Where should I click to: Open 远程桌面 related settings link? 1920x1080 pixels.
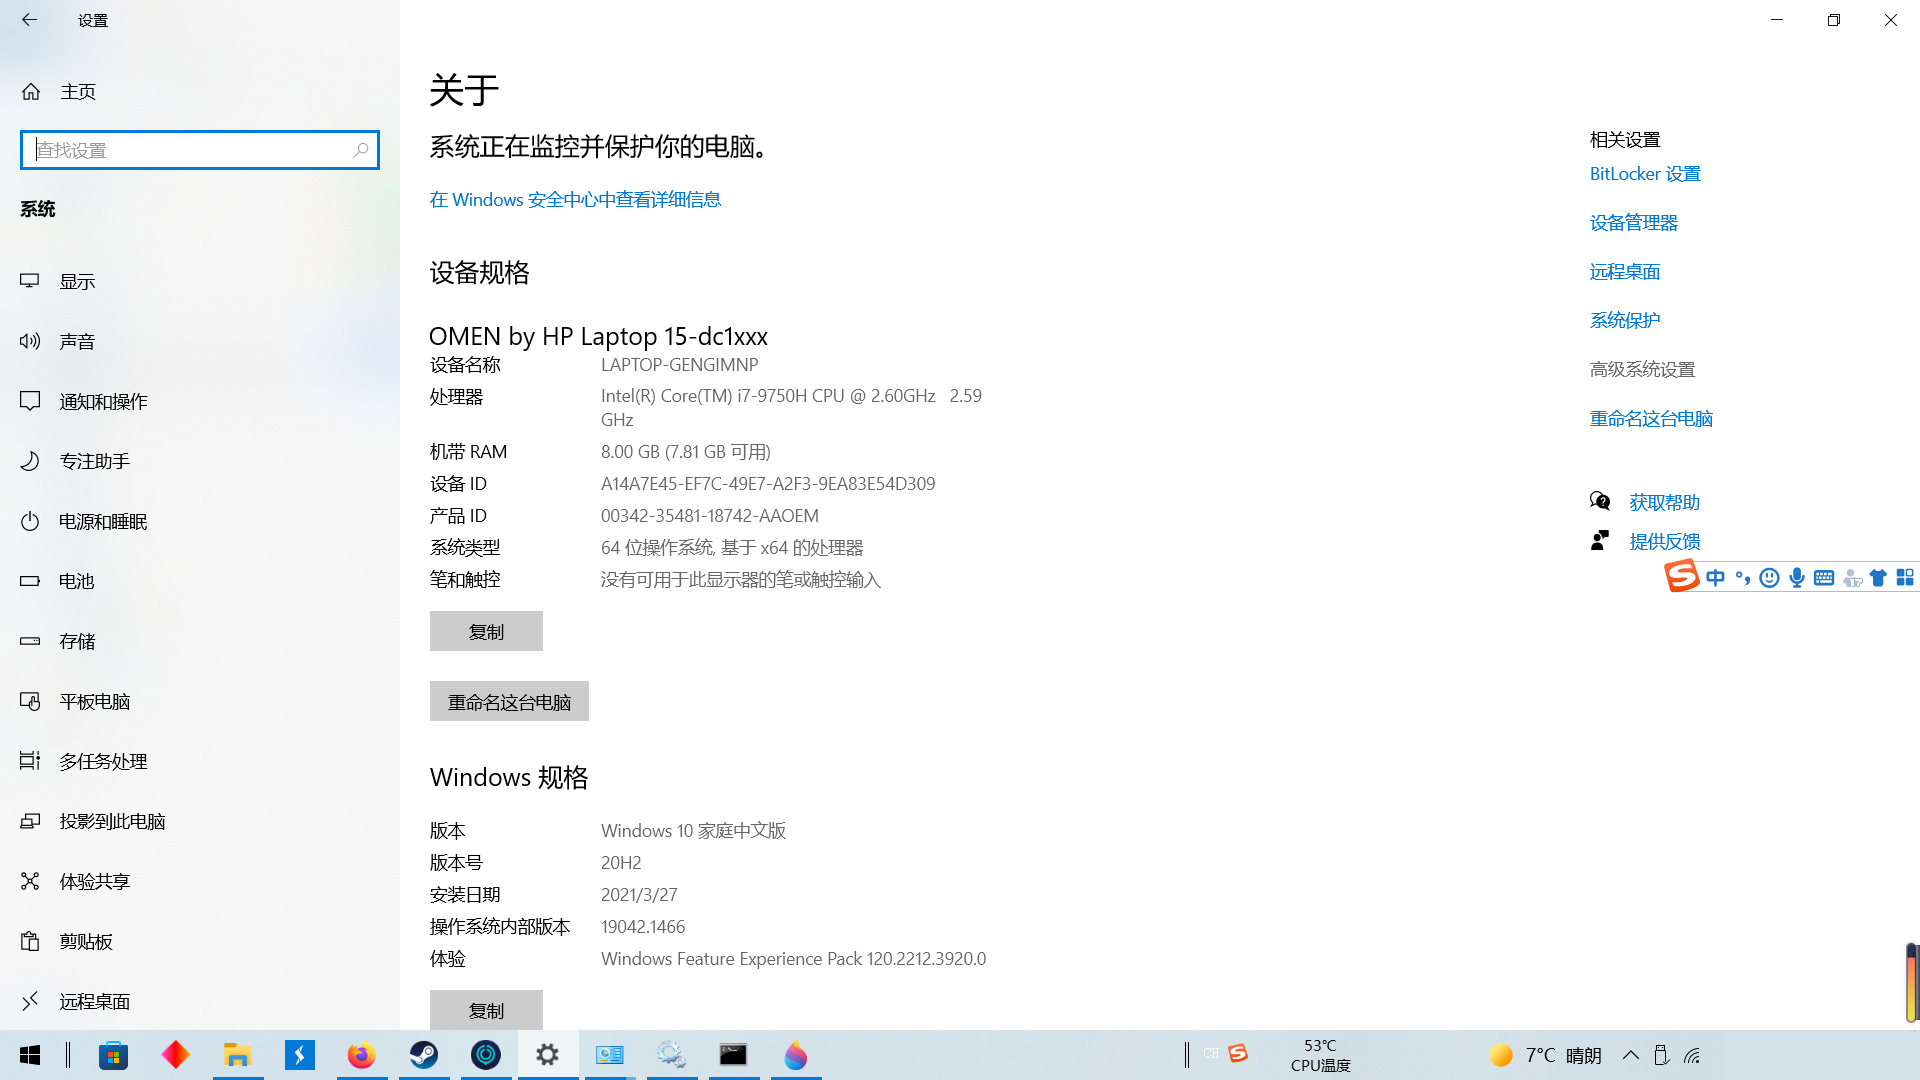coord(1625,272)
